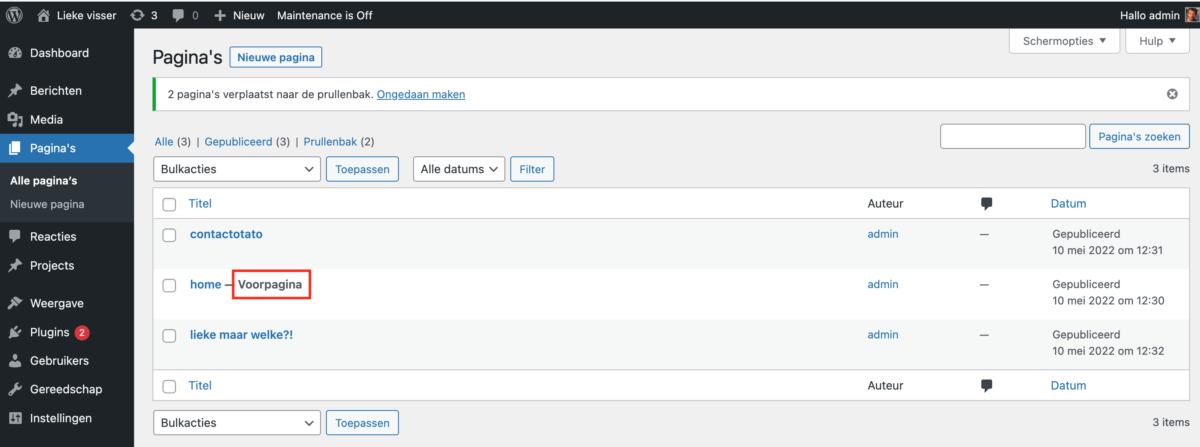
Task: Click the page search input field
Action: (x=1012, y=136)
